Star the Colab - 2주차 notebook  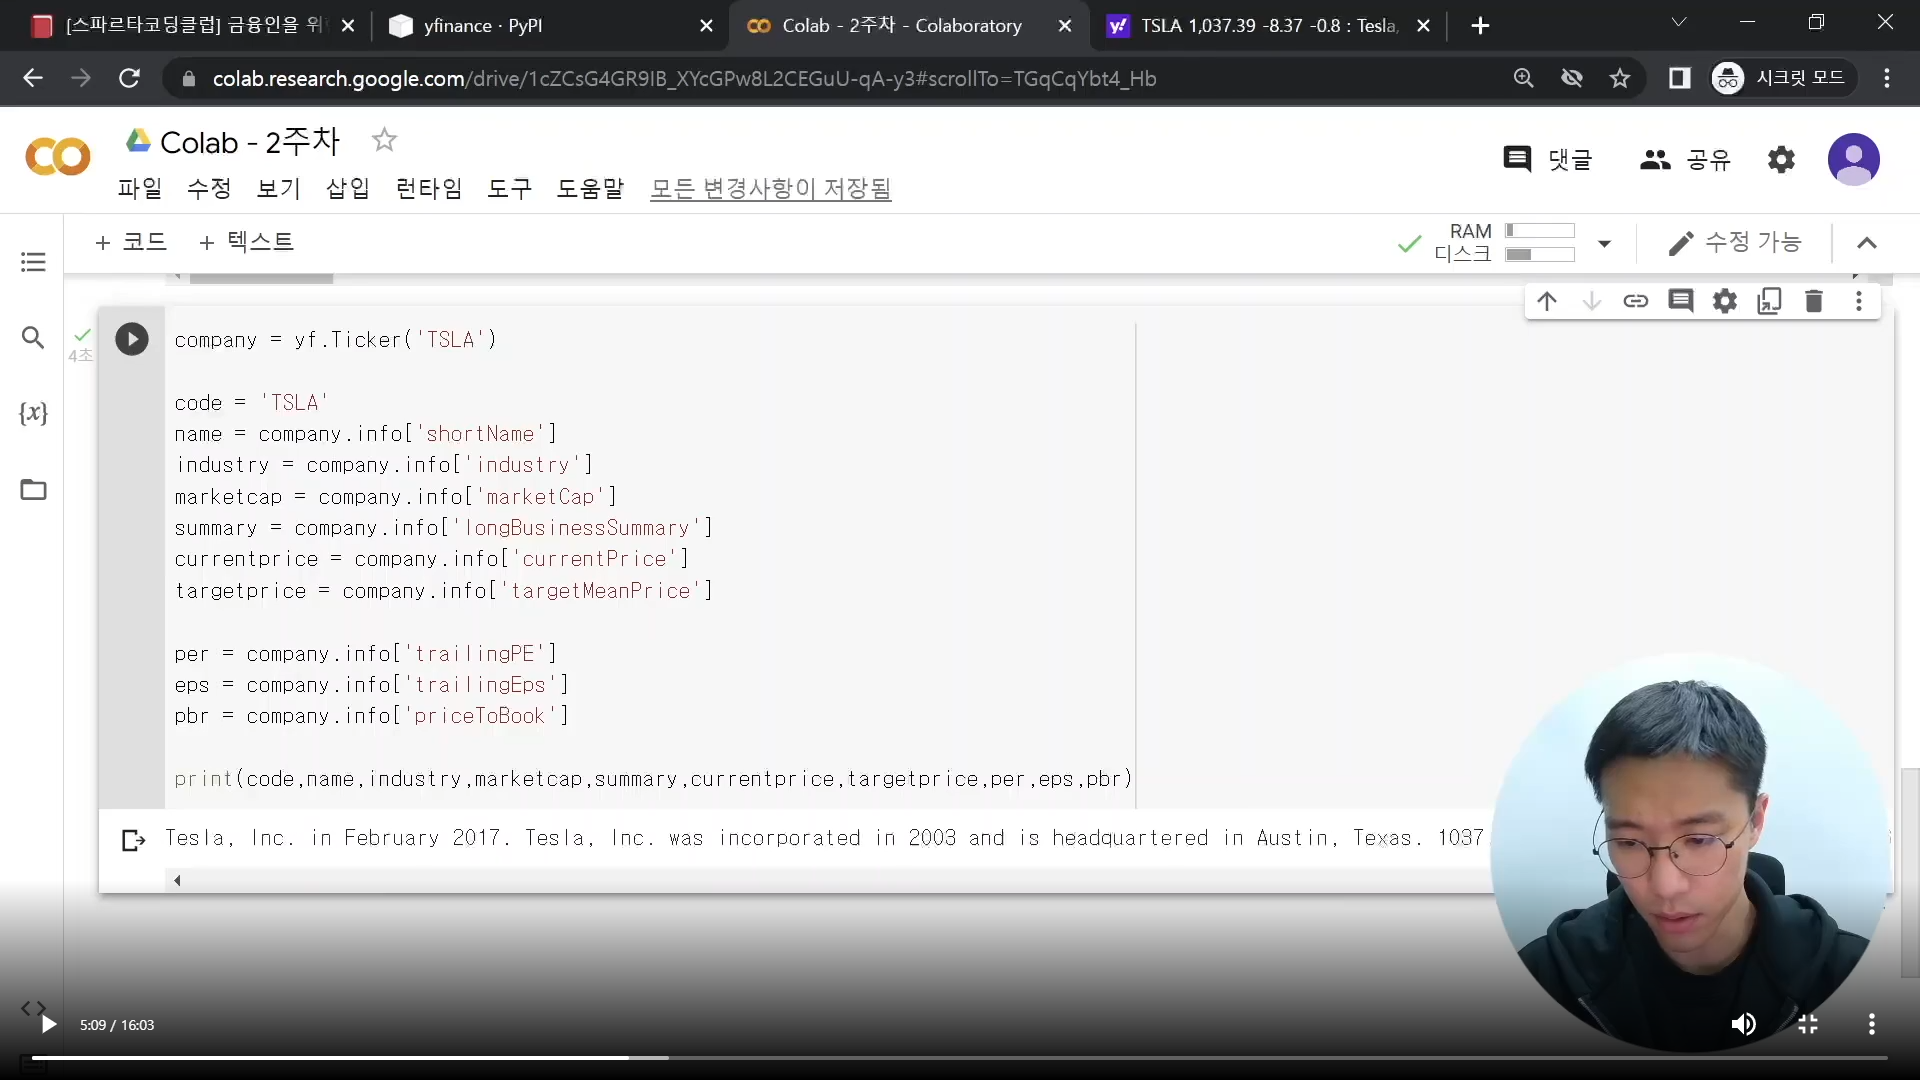(384, 140)
